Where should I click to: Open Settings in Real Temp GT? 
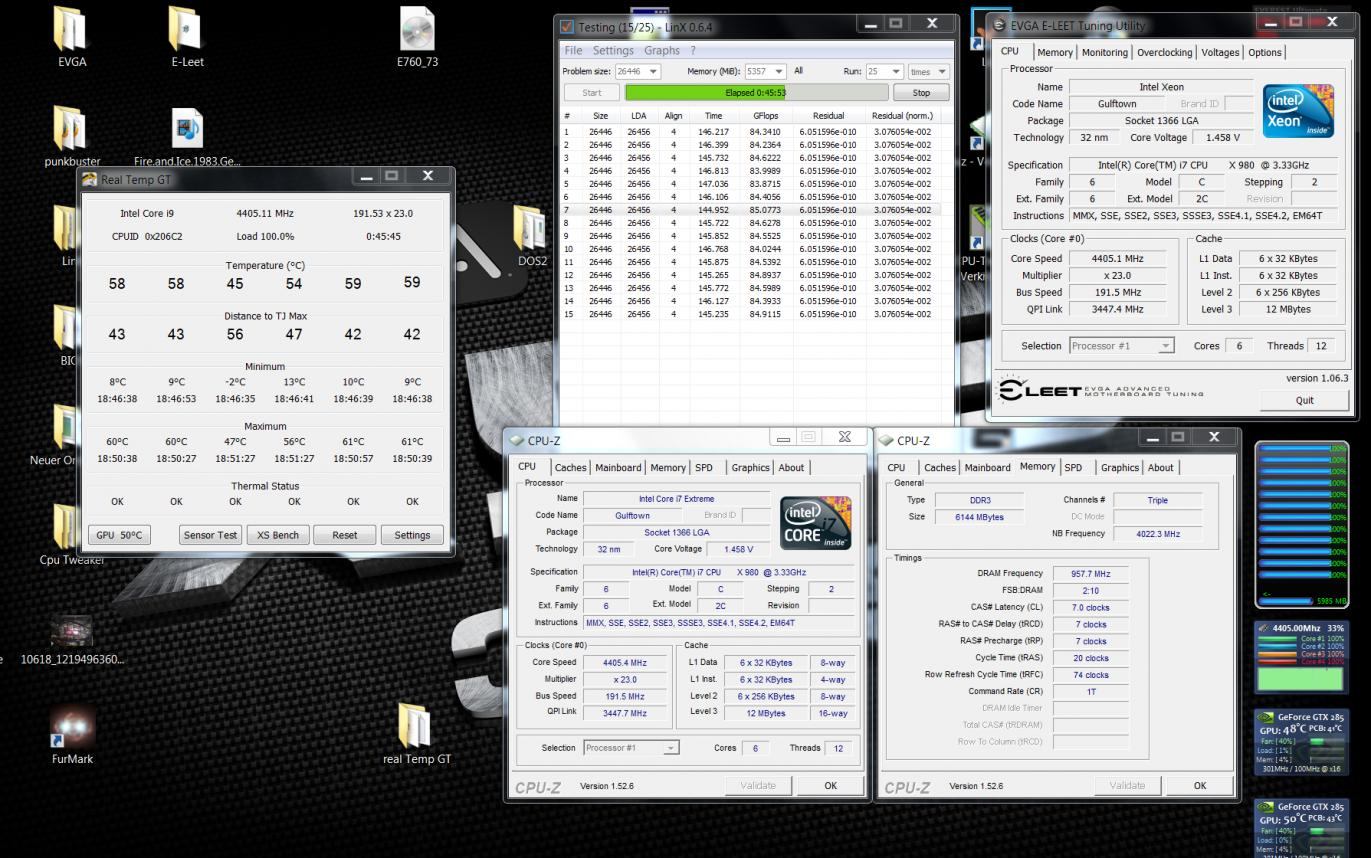pyautogui.click(x=411, y=535)
